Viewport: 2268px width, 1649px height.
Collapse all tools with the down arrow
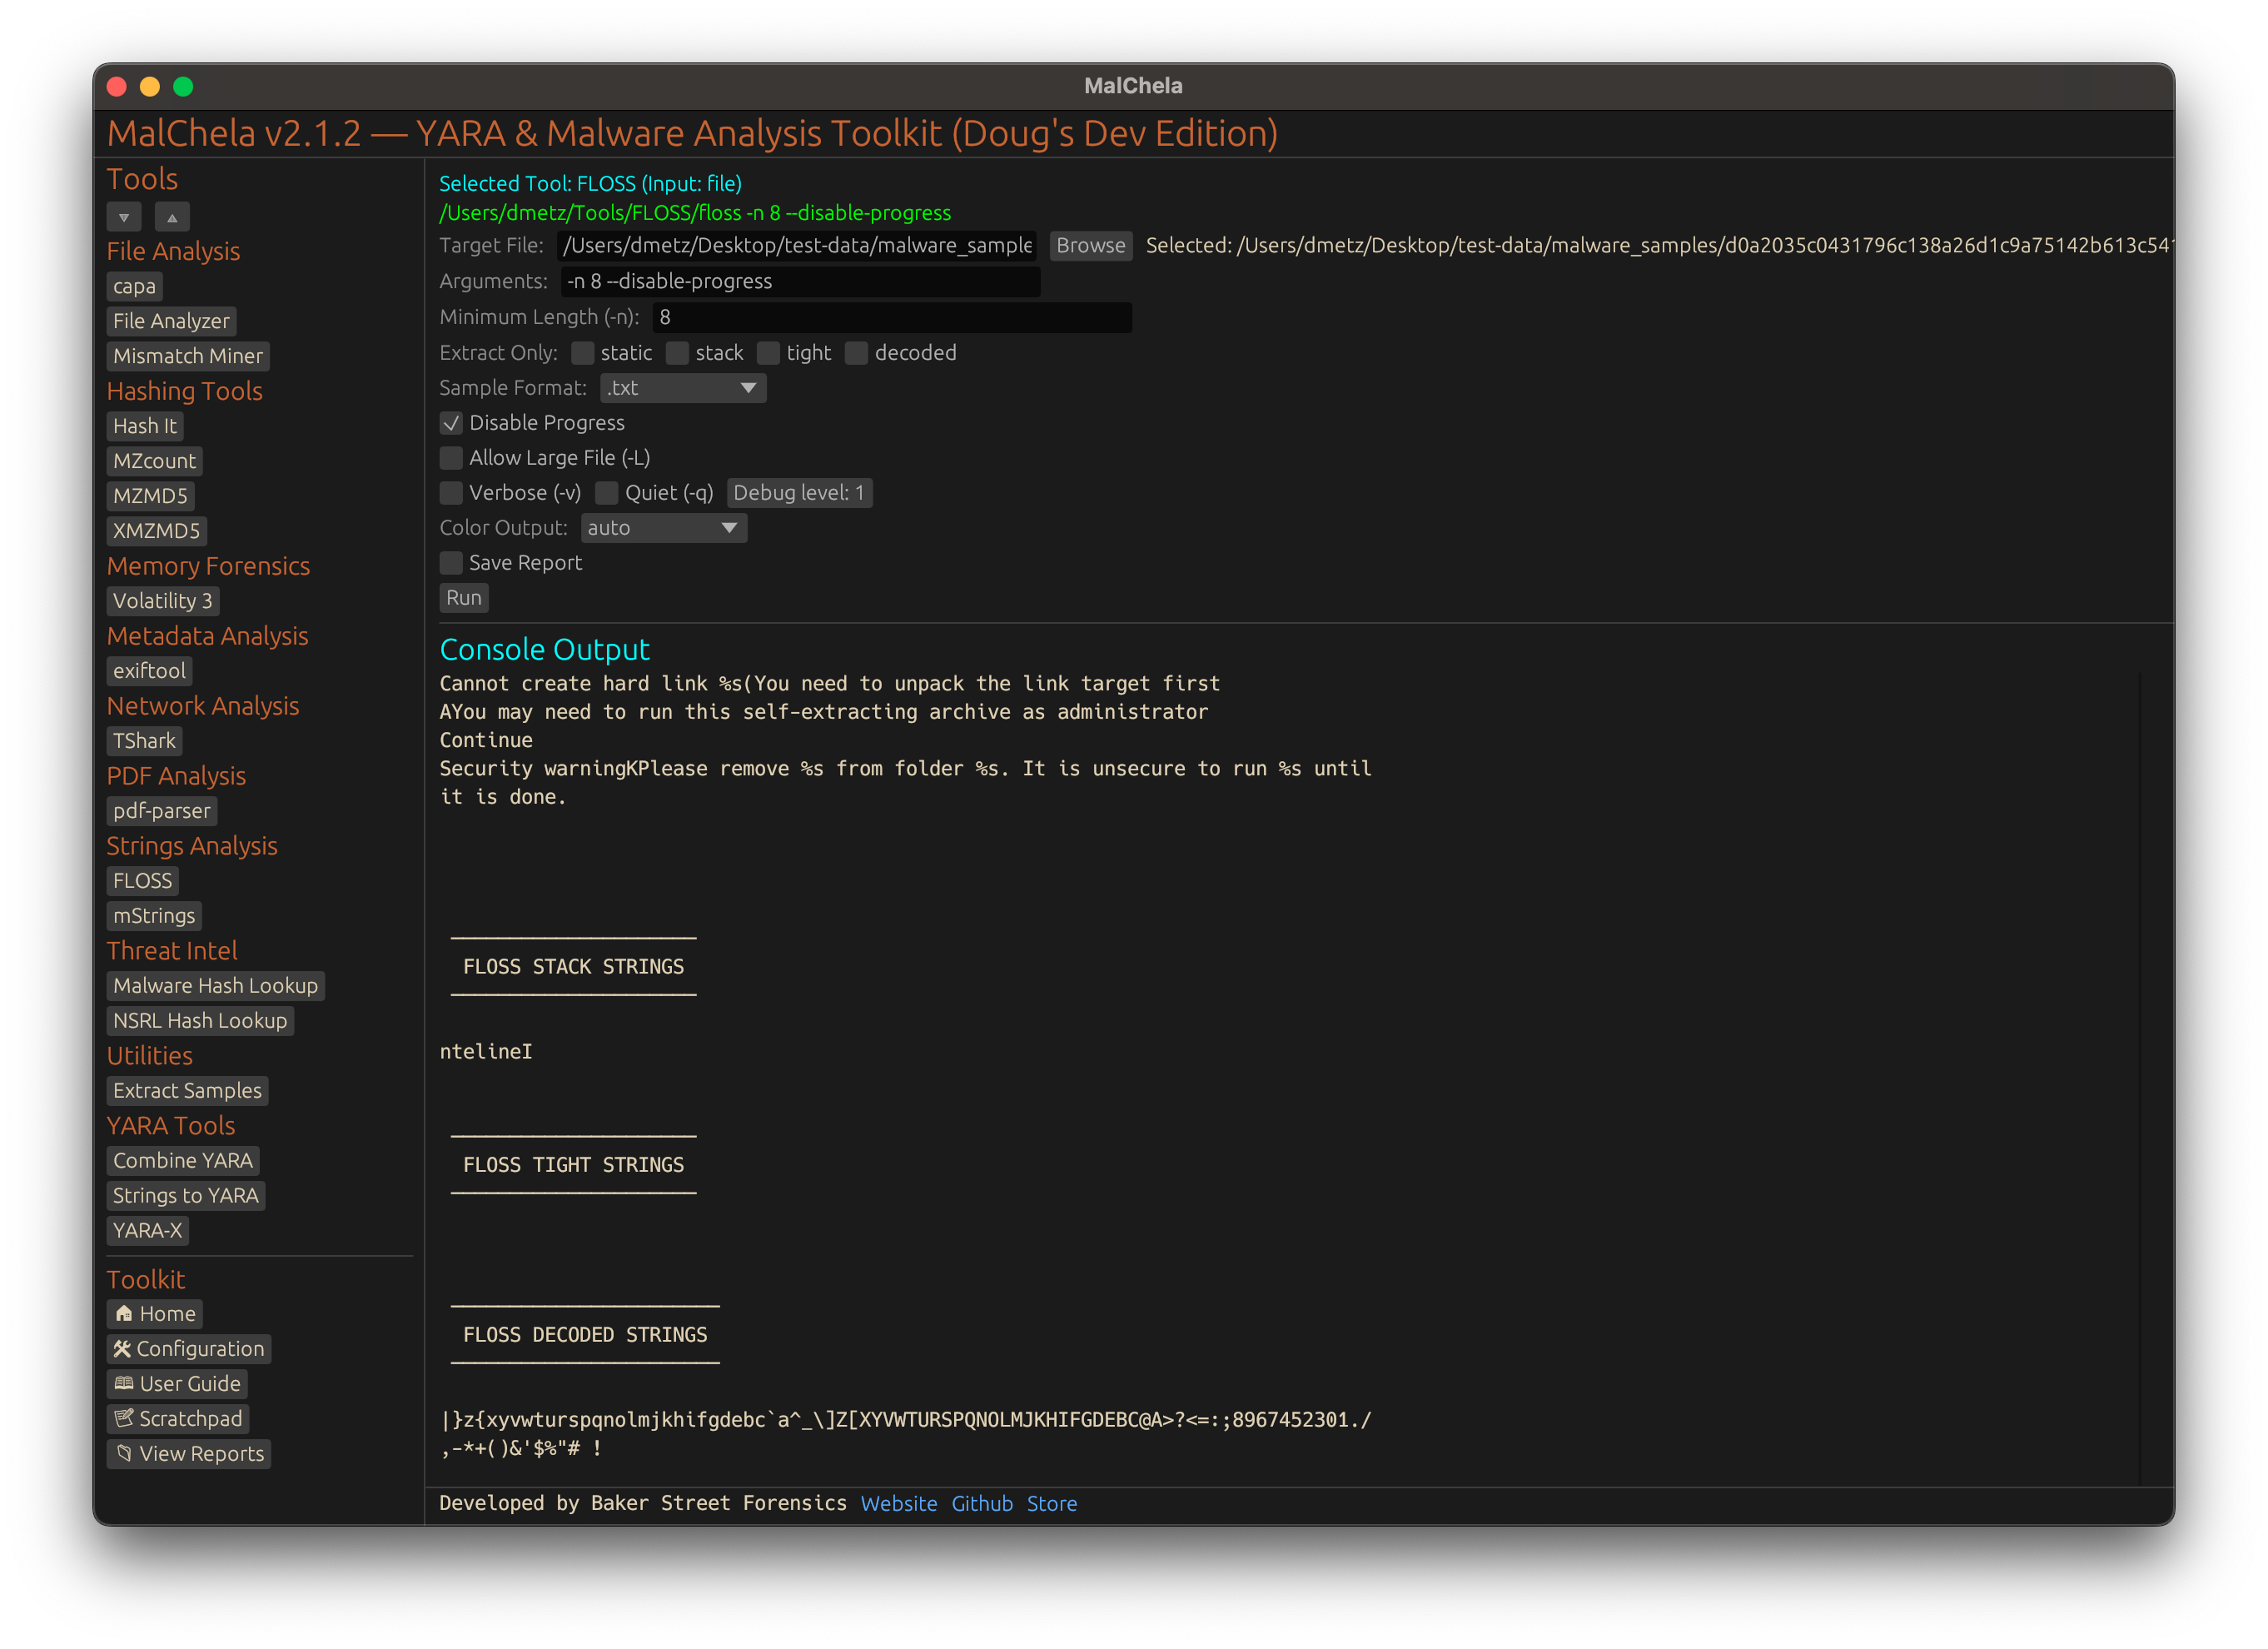(x=124, y=217)
